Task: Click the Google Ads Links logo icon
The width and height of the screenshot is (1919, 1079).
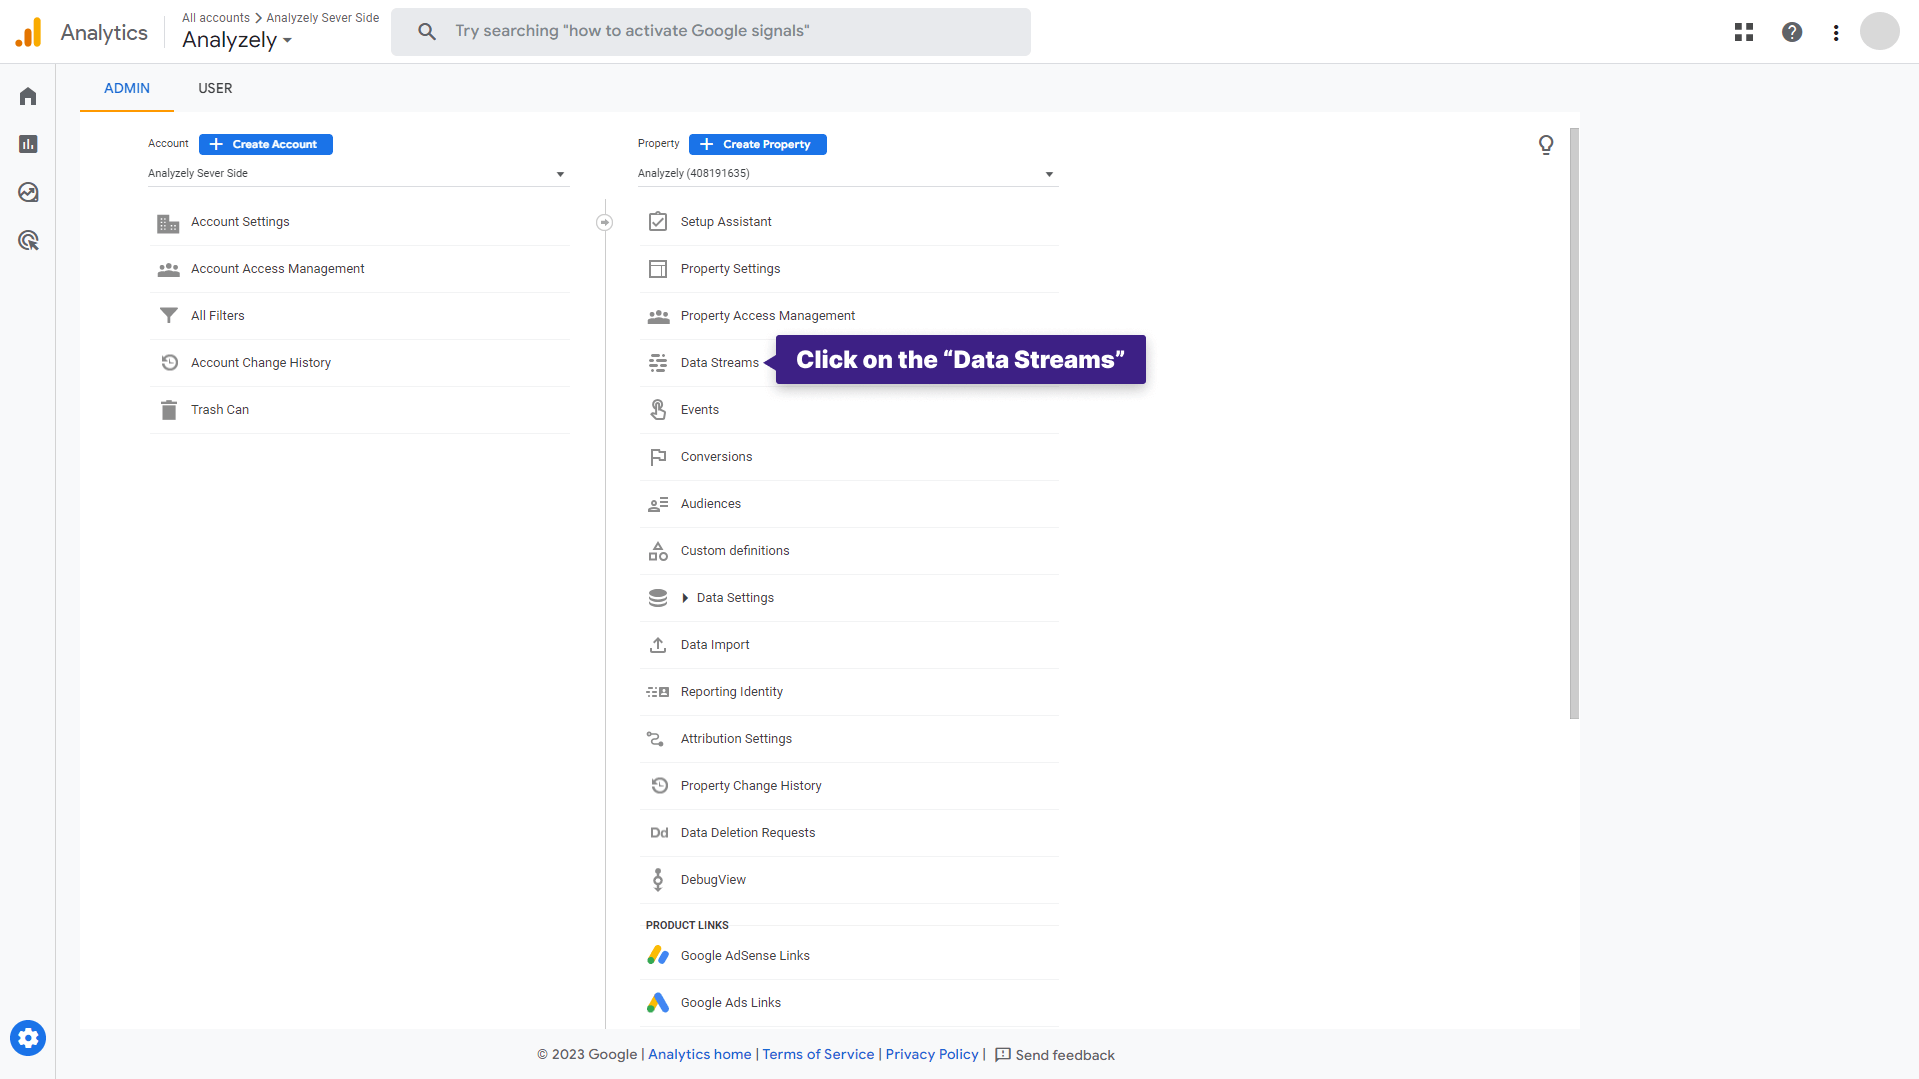Action: [x=658, y=1003]
